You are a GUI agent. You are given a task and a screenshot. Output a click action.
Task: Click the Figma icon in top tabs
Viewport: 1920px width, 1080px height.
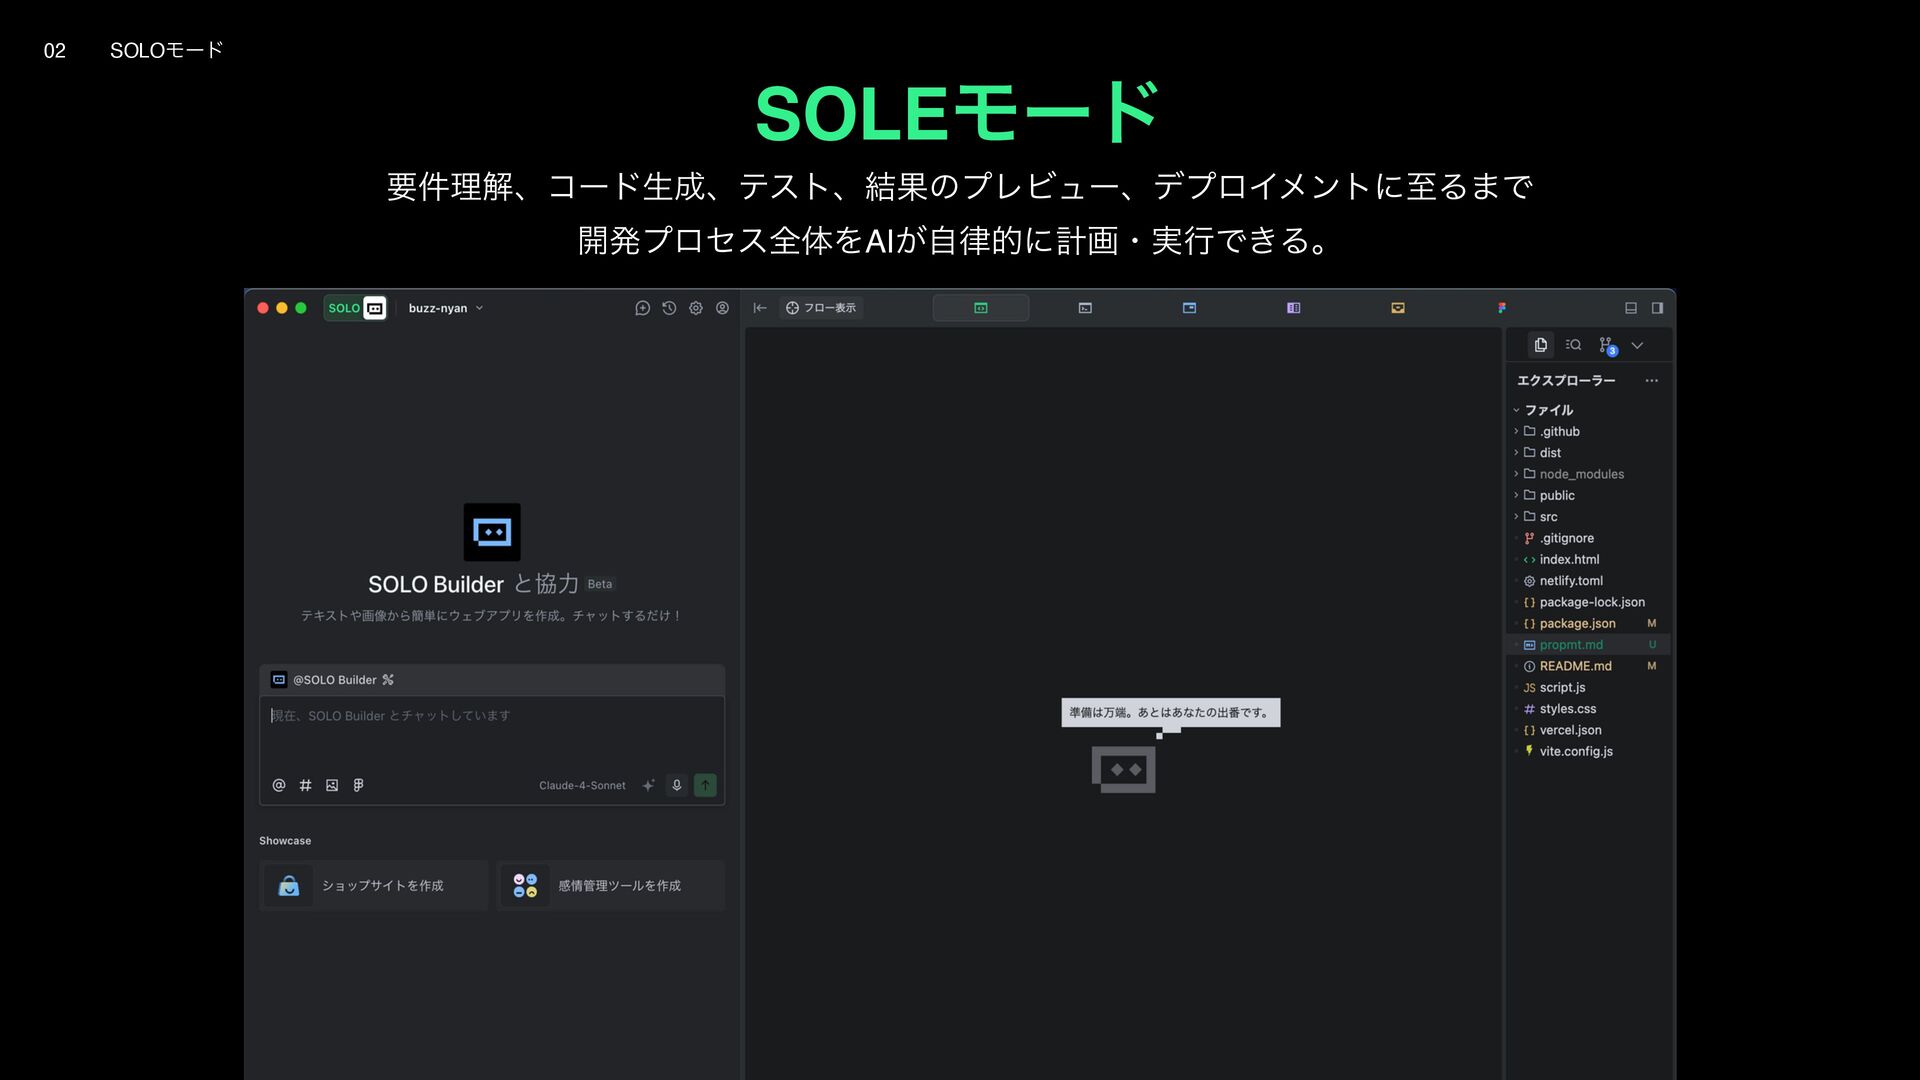(x=1502, y=308)
